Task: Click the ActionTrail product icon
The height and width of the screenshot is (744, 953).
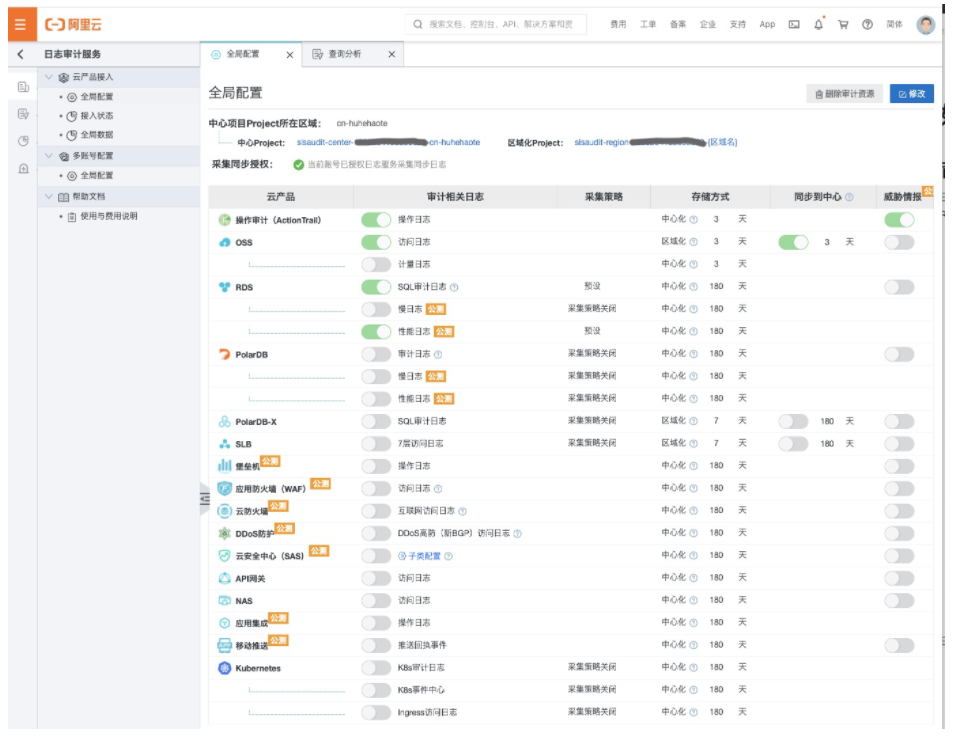Action: click(224, 220)
